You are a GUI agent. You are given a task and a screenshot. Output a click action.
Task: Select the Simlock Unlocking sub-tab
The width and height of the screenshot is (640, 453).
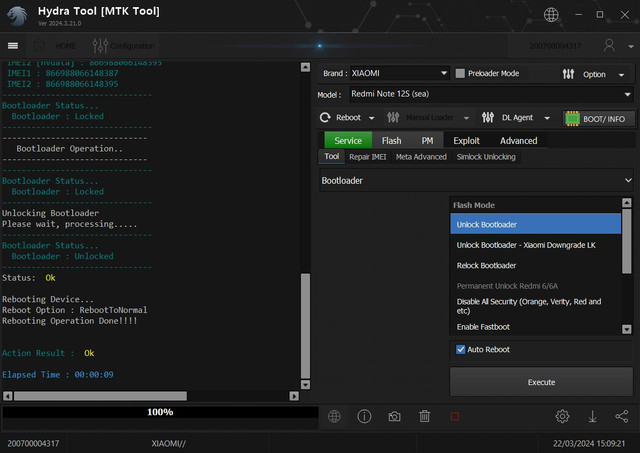pos(486,157)
